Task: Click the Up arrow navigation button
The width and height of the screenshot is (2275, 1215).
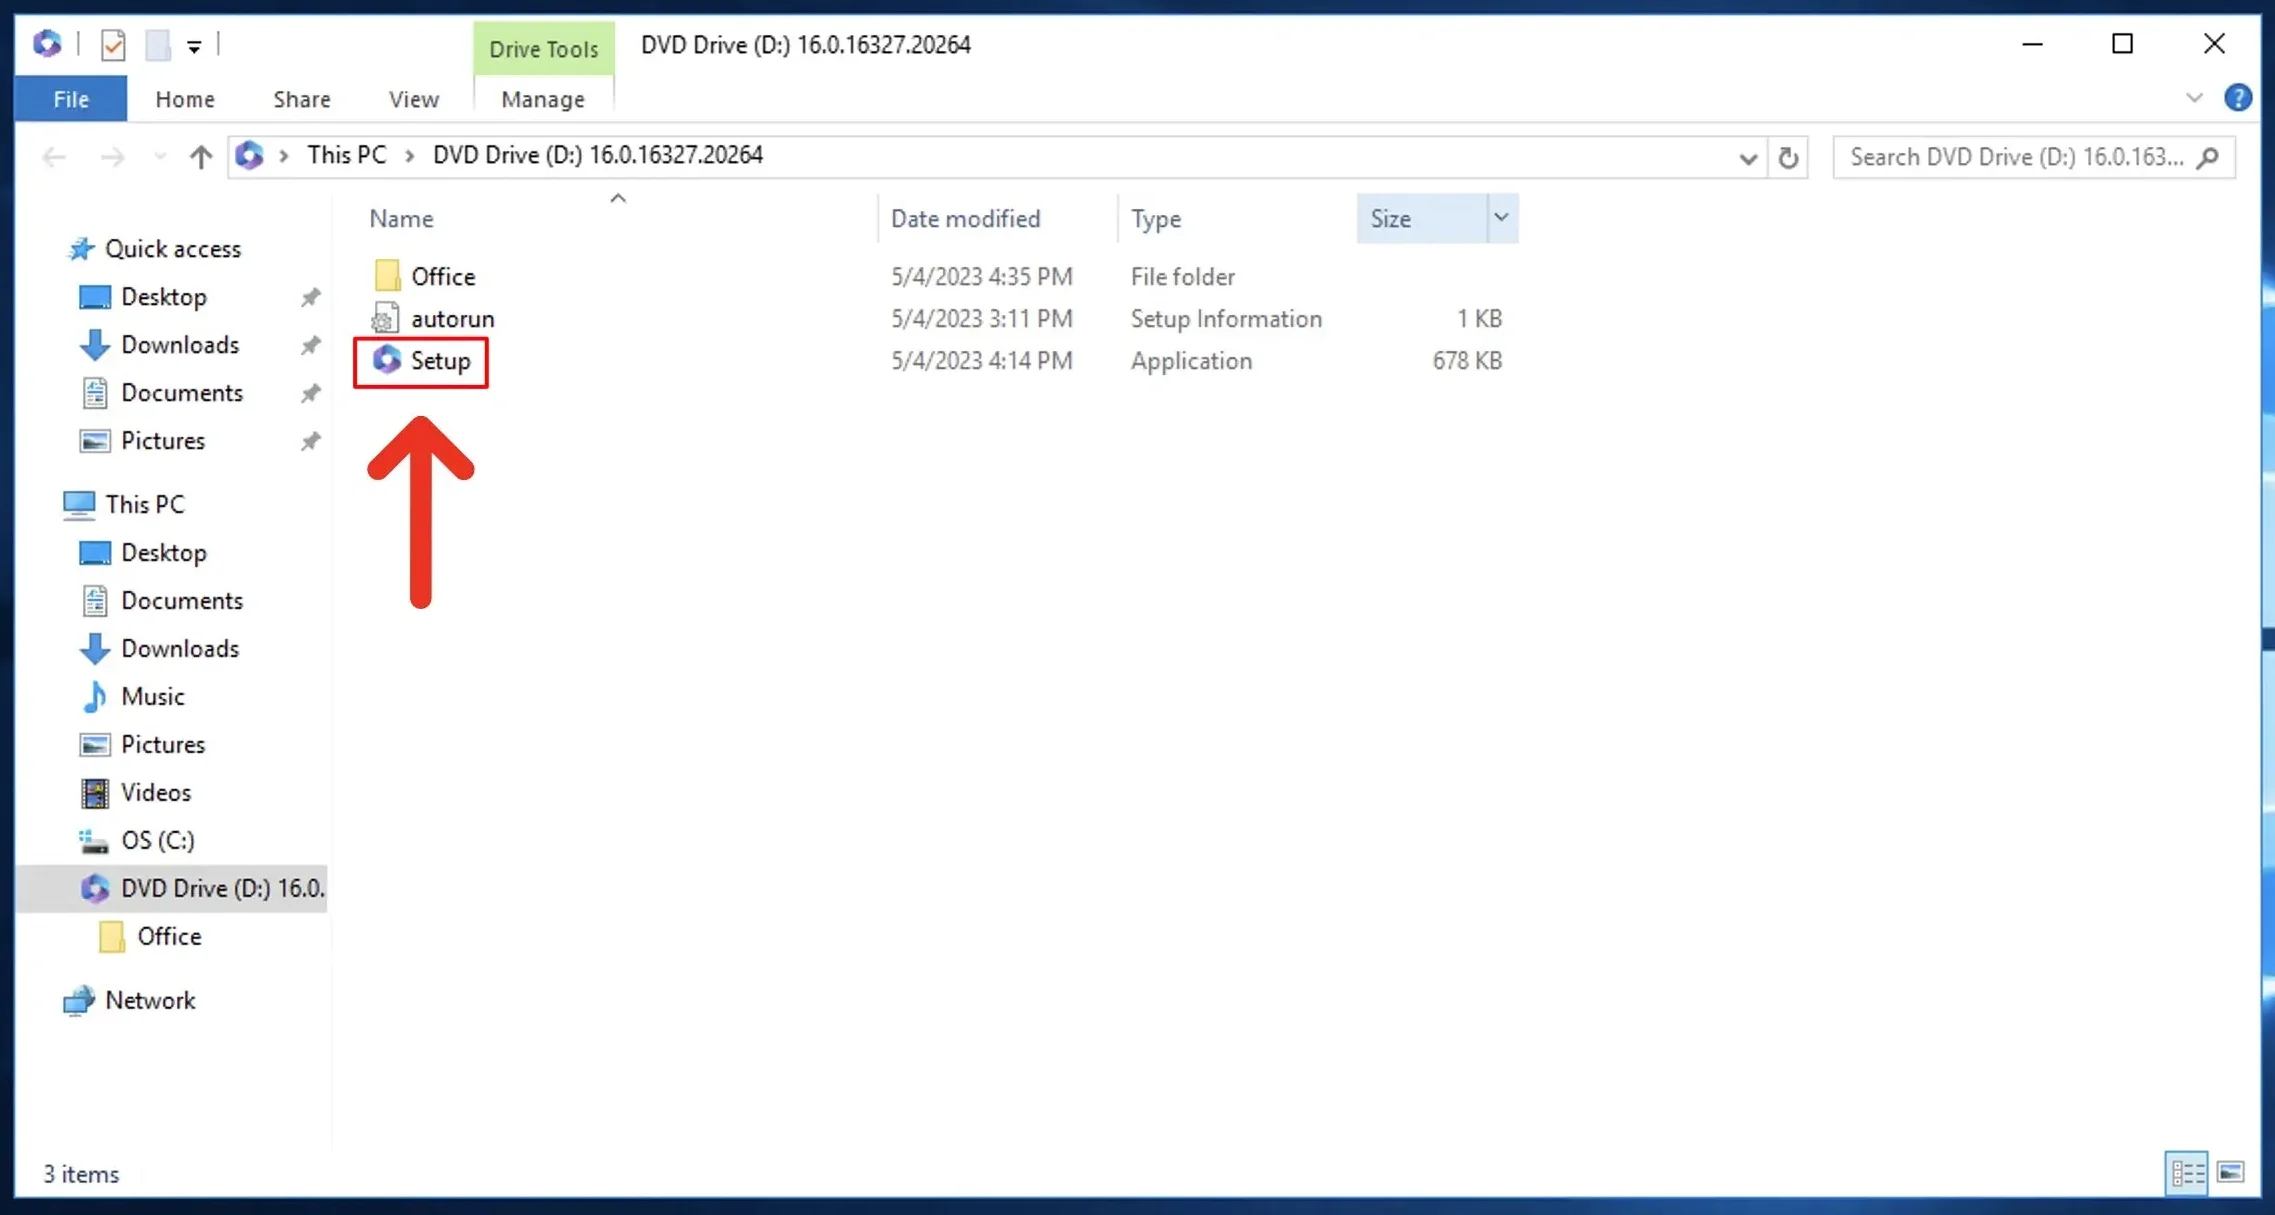Action: point(201,157)
